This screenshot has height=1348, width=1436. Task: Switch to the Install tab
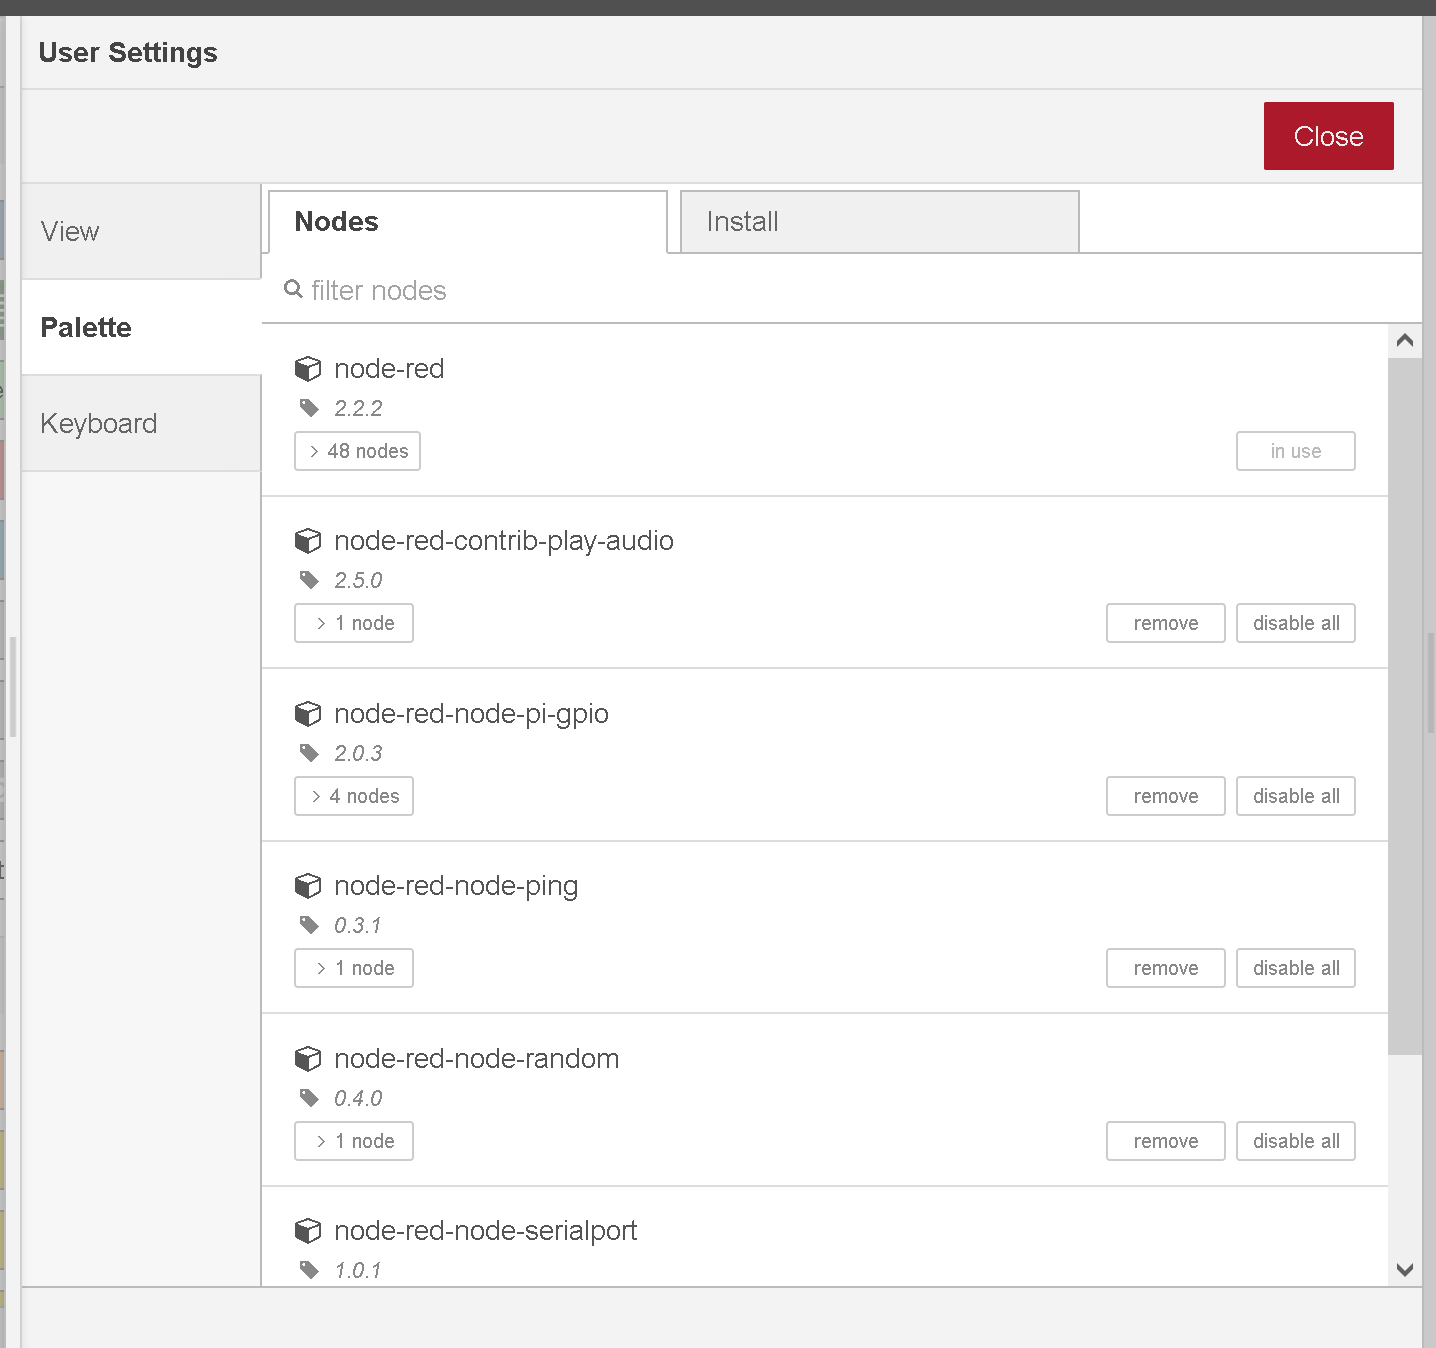[x=880, y=222]
